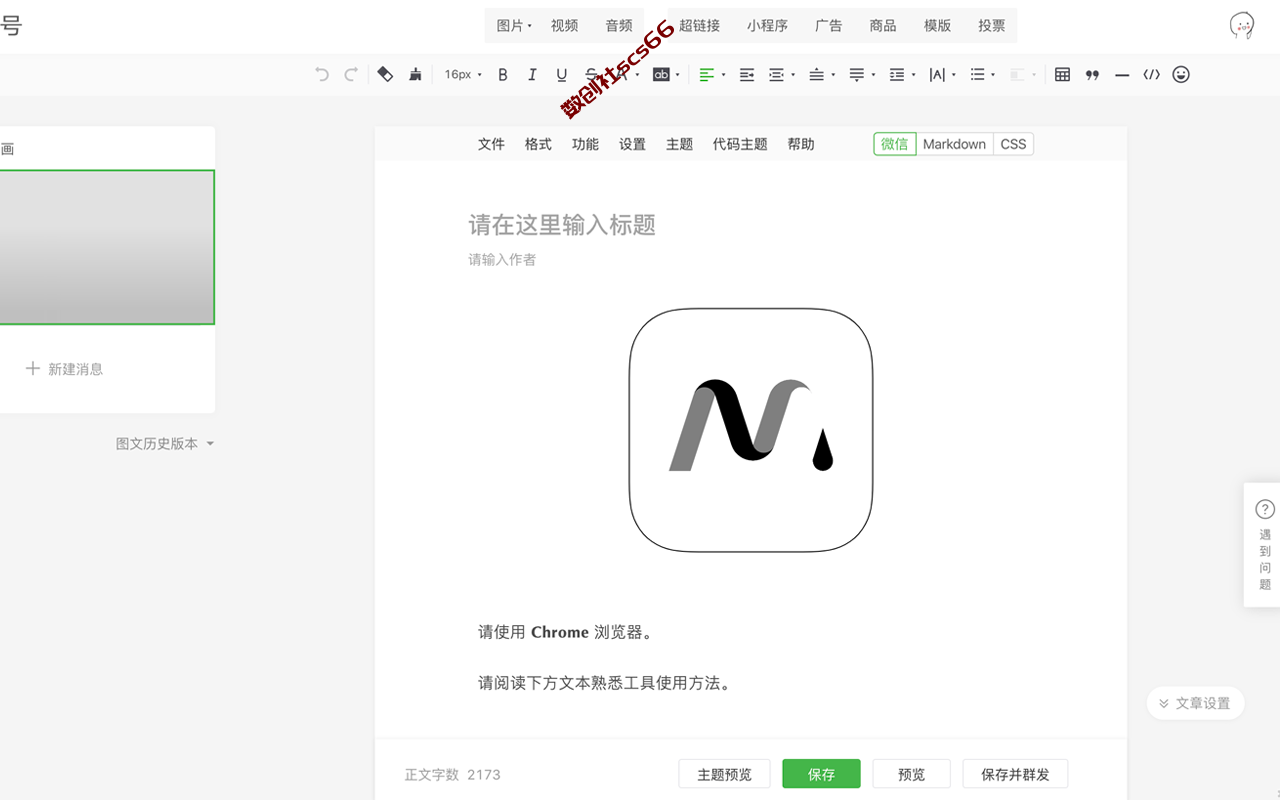Image resolution: width=1280 pixels, height=800 pixels.
Task: Click the text 请使用 Chrome 浏览器
Action: pyautogui.click(x=566, y=632)
